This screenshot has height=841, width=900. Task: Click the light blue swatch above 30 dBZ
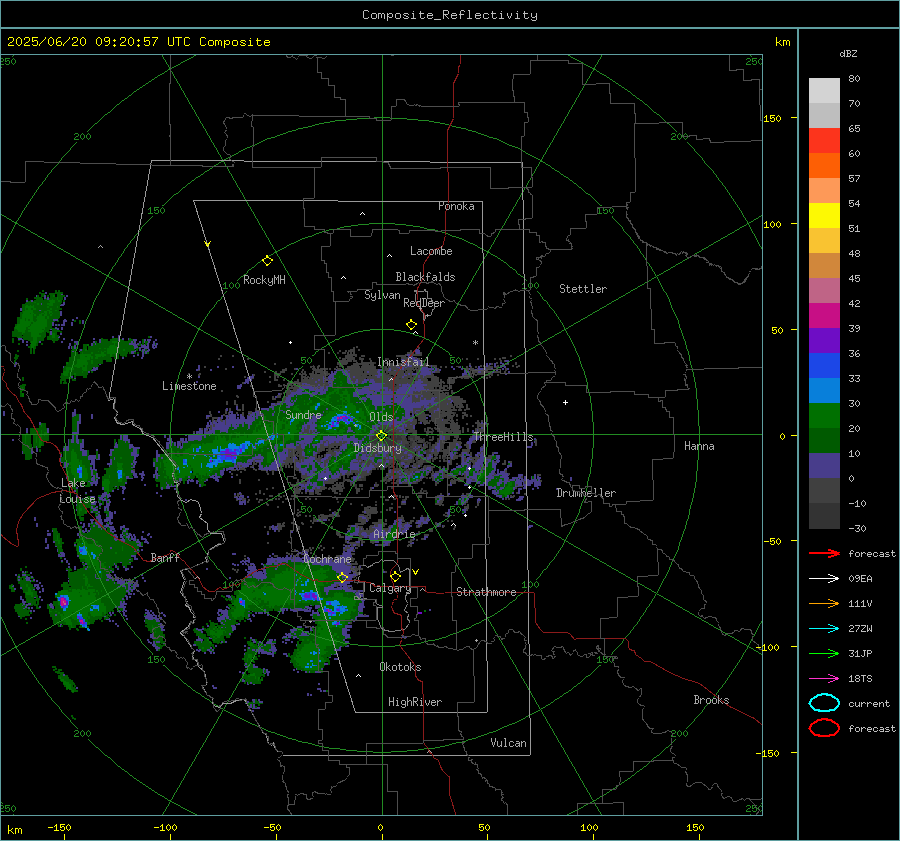[824, 390]
